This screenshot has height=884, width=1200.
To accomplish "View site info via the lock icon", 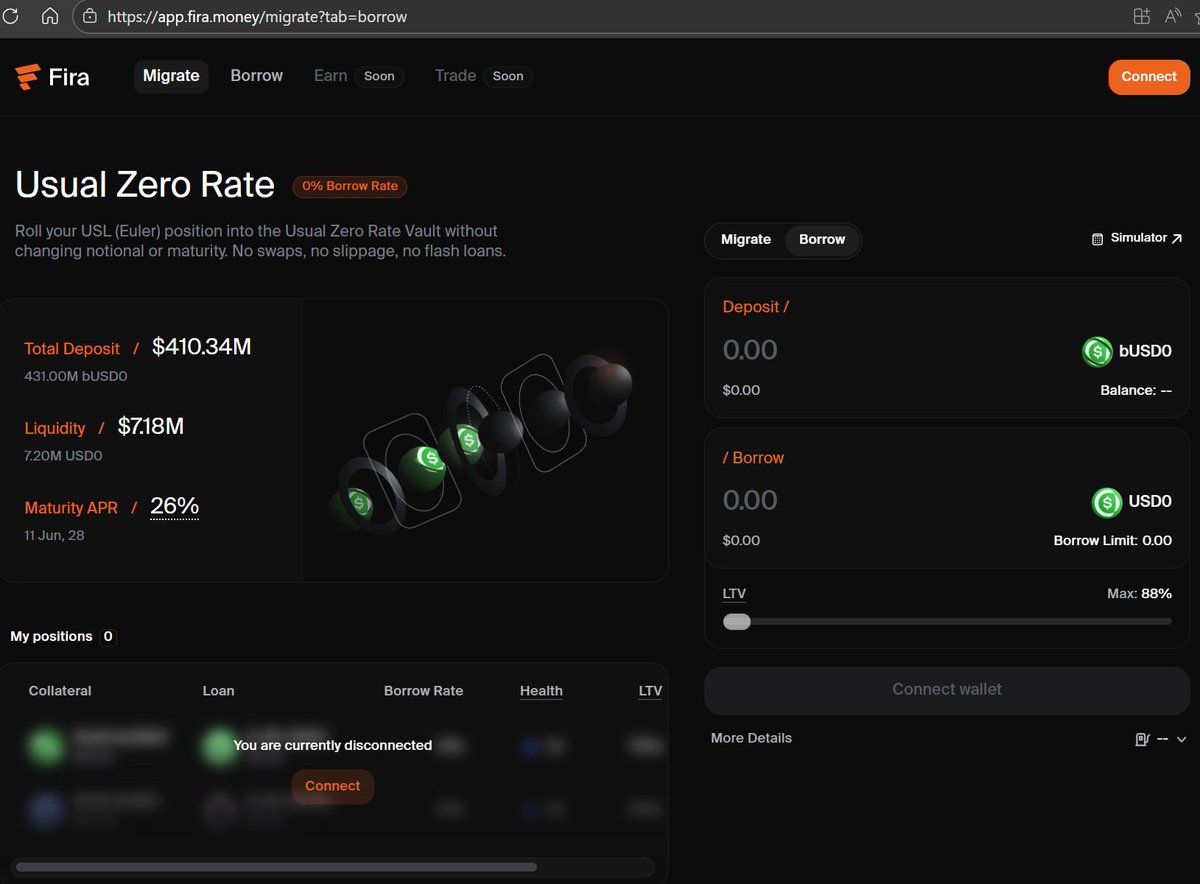I will click(x=90, y=16).
